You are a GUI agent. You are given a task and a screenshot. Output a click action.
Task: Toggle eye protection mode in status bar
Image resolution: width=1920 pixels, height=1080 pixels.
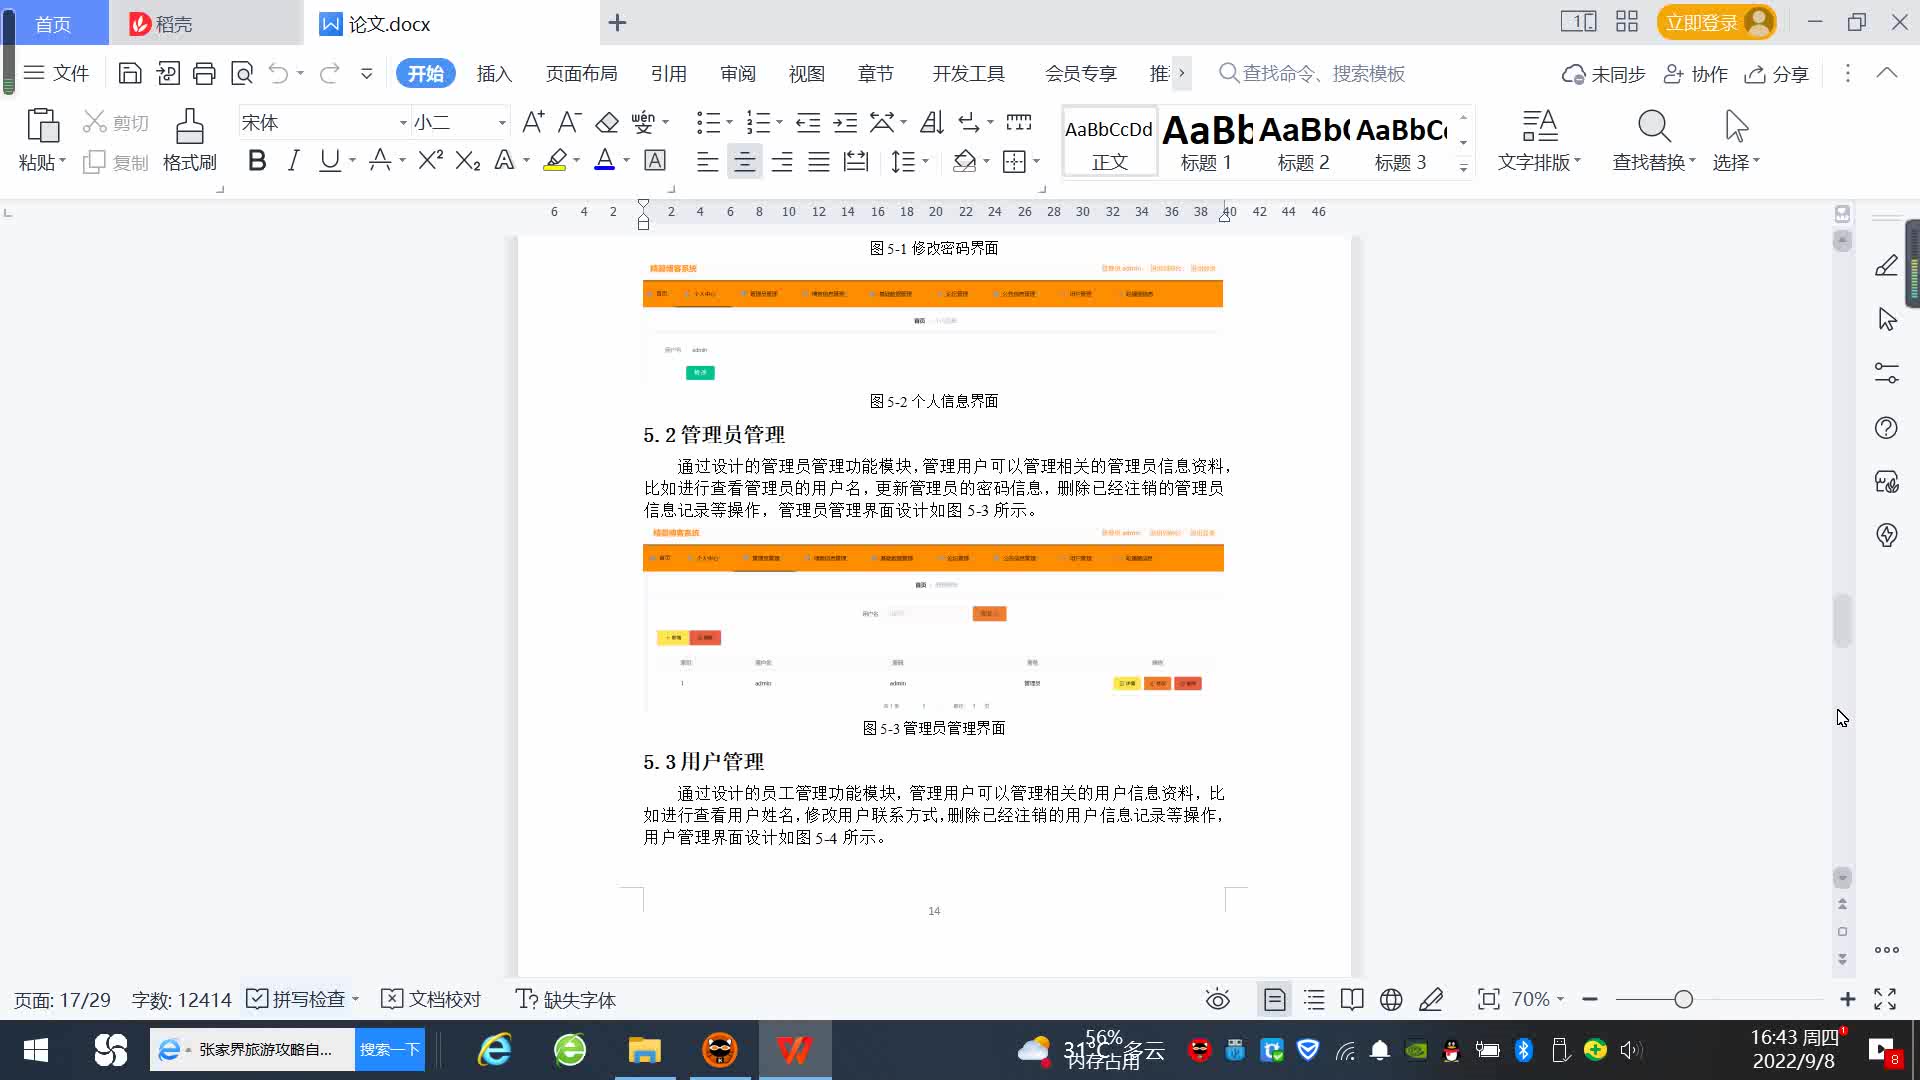(1217, 999)
